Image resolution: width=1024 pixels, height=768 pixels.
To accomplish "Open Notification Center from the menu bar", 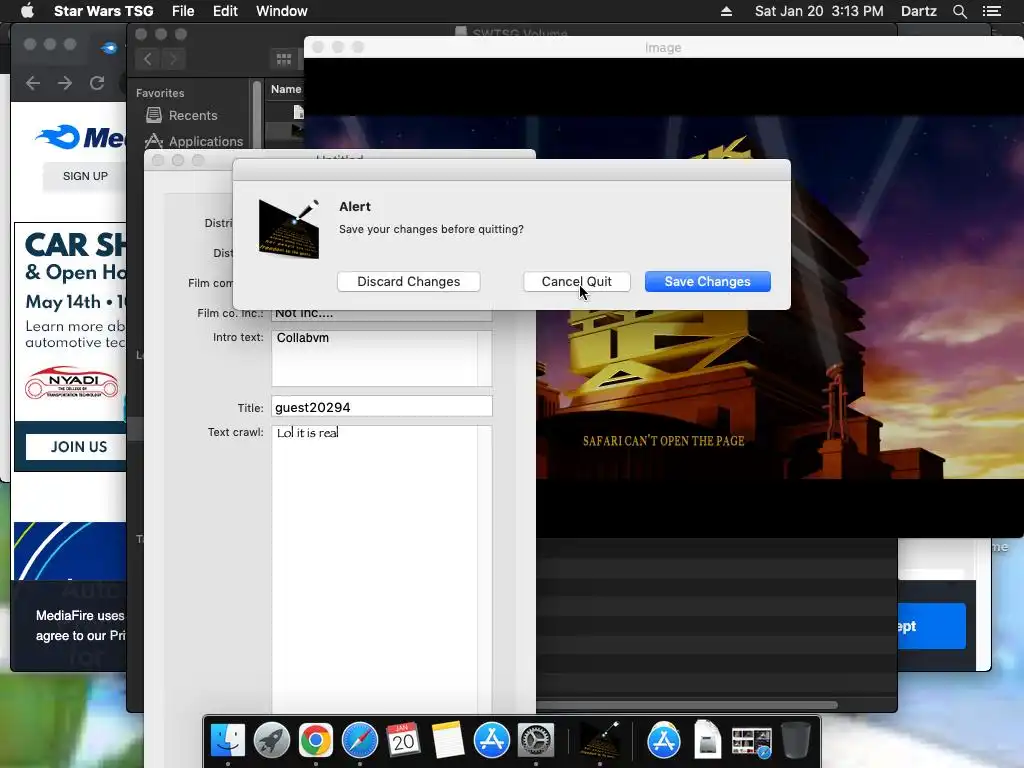I will tap(991, 11).
